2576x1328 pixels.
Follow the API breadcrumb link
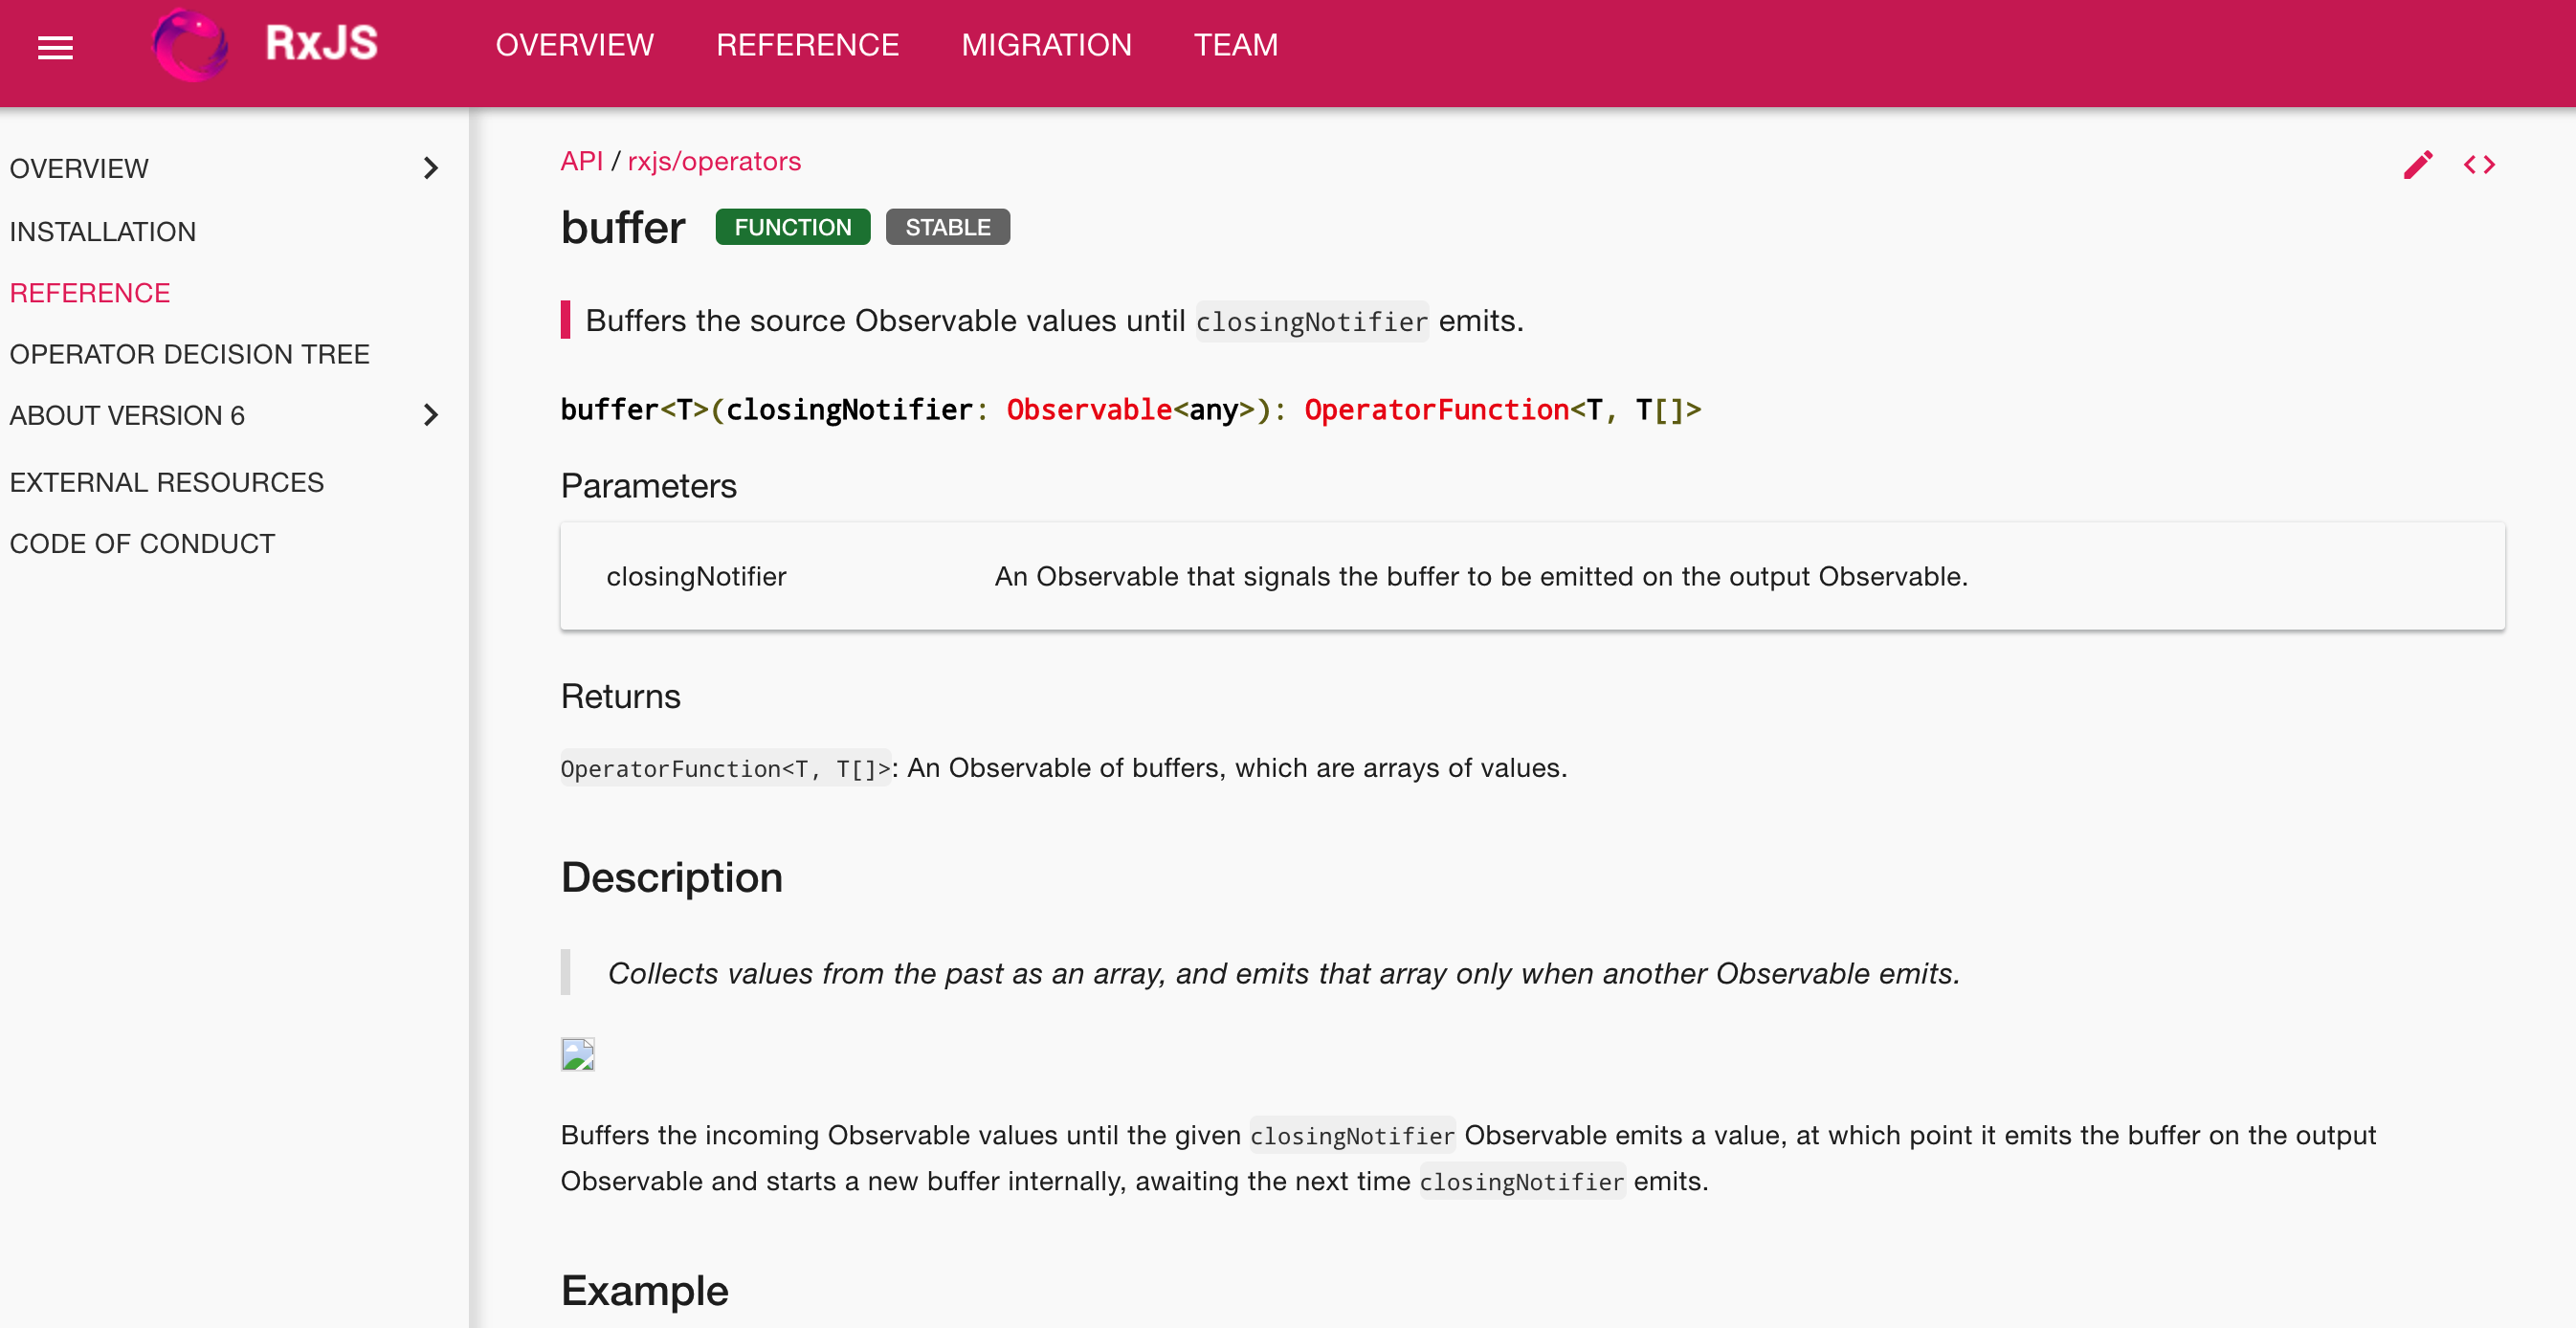click(581, 161)
